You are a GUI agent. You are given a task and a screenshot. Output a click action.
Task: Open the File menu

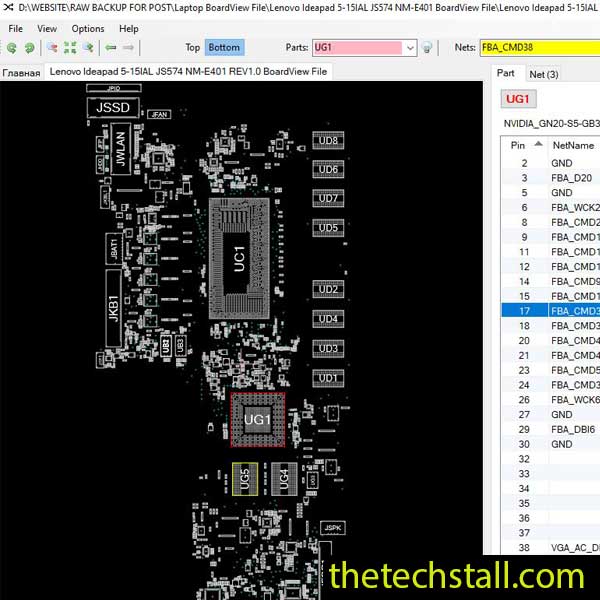click(x=15, y=29)
